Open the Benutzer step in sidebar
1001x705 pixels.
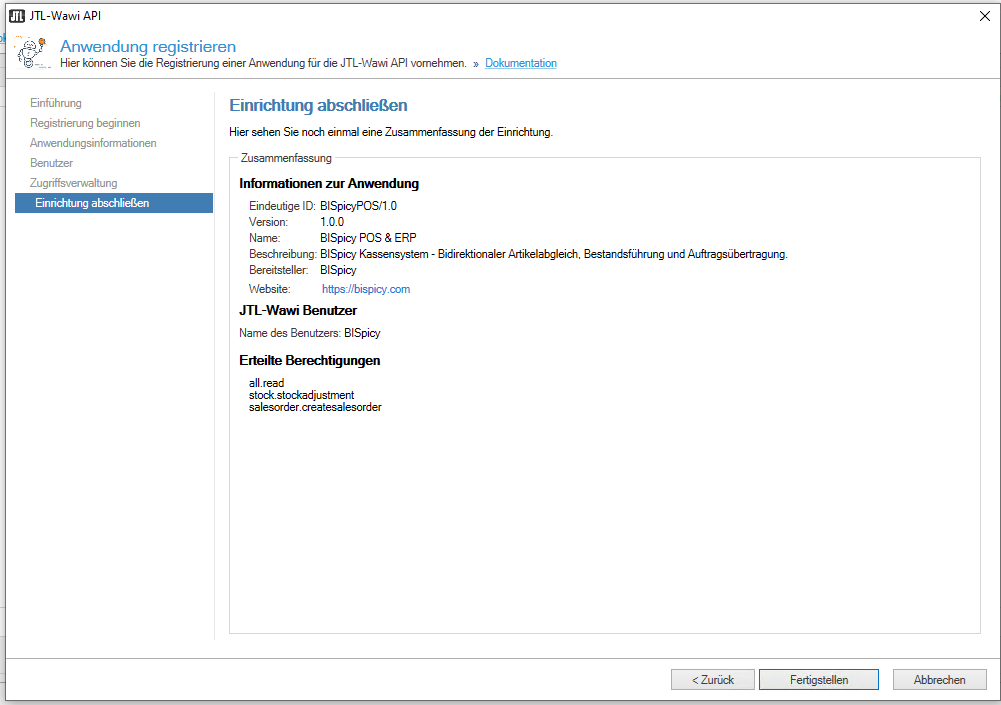click(51, 163)
